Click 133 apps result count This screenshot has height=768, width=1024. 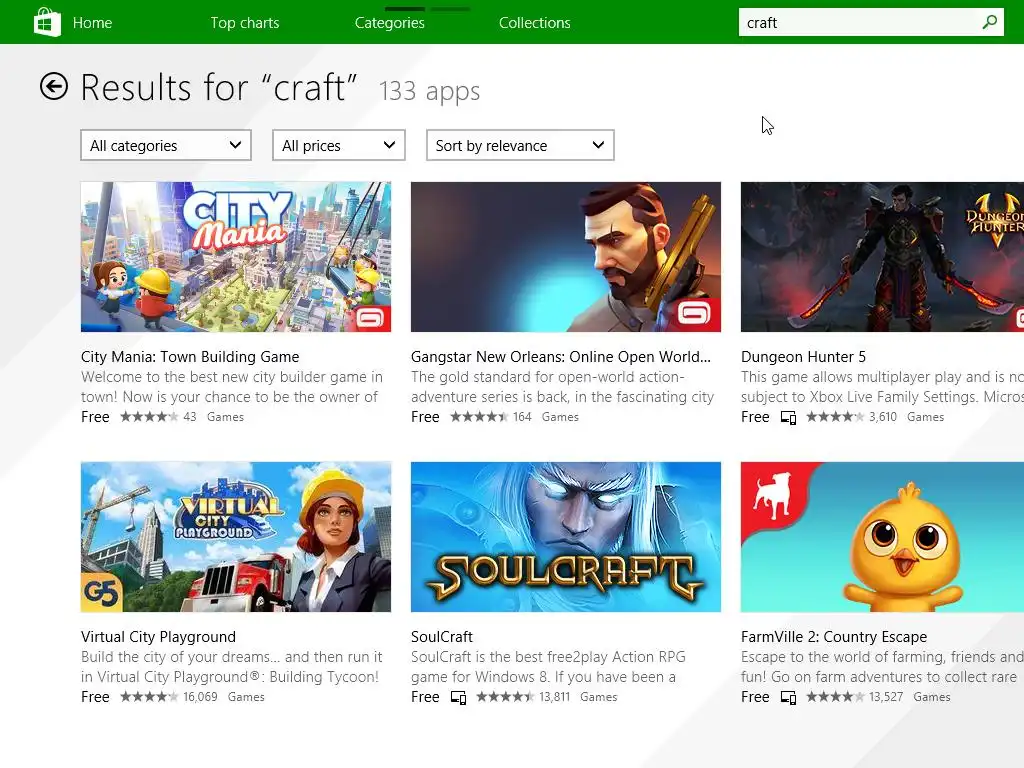pyautogui.click(x=430, y=91)
